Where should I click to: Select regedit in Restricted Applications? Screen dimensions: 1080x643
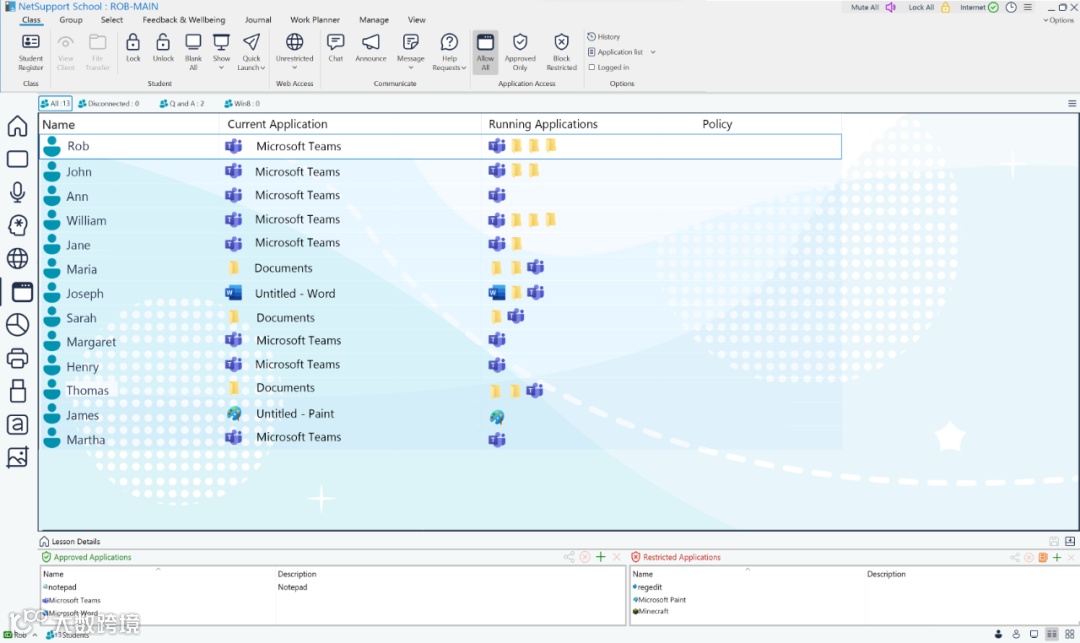[x=650, y=587]
